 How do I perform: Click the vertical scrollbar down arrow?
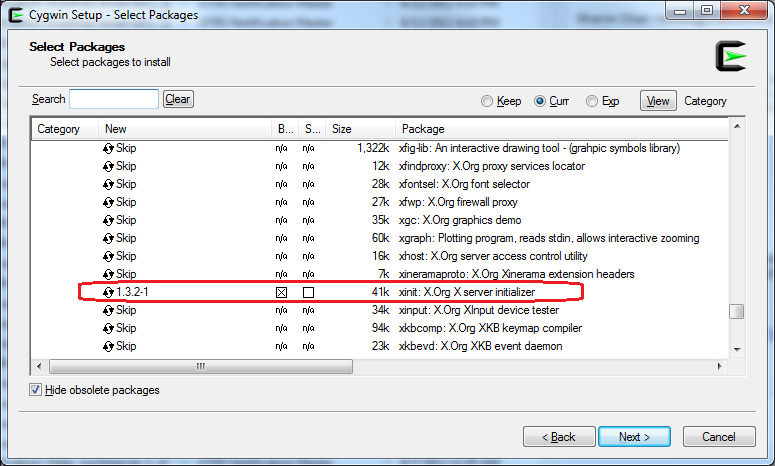coord(737,349)
